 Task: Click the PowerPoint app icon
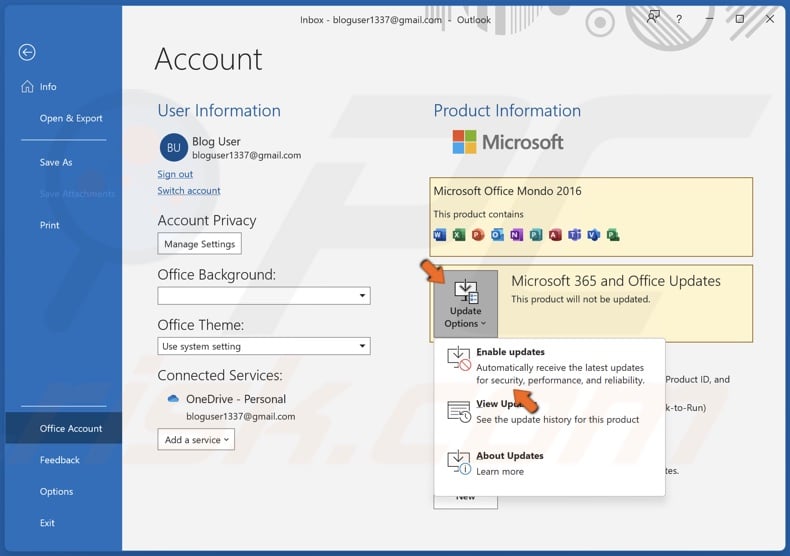click(478, 235)
